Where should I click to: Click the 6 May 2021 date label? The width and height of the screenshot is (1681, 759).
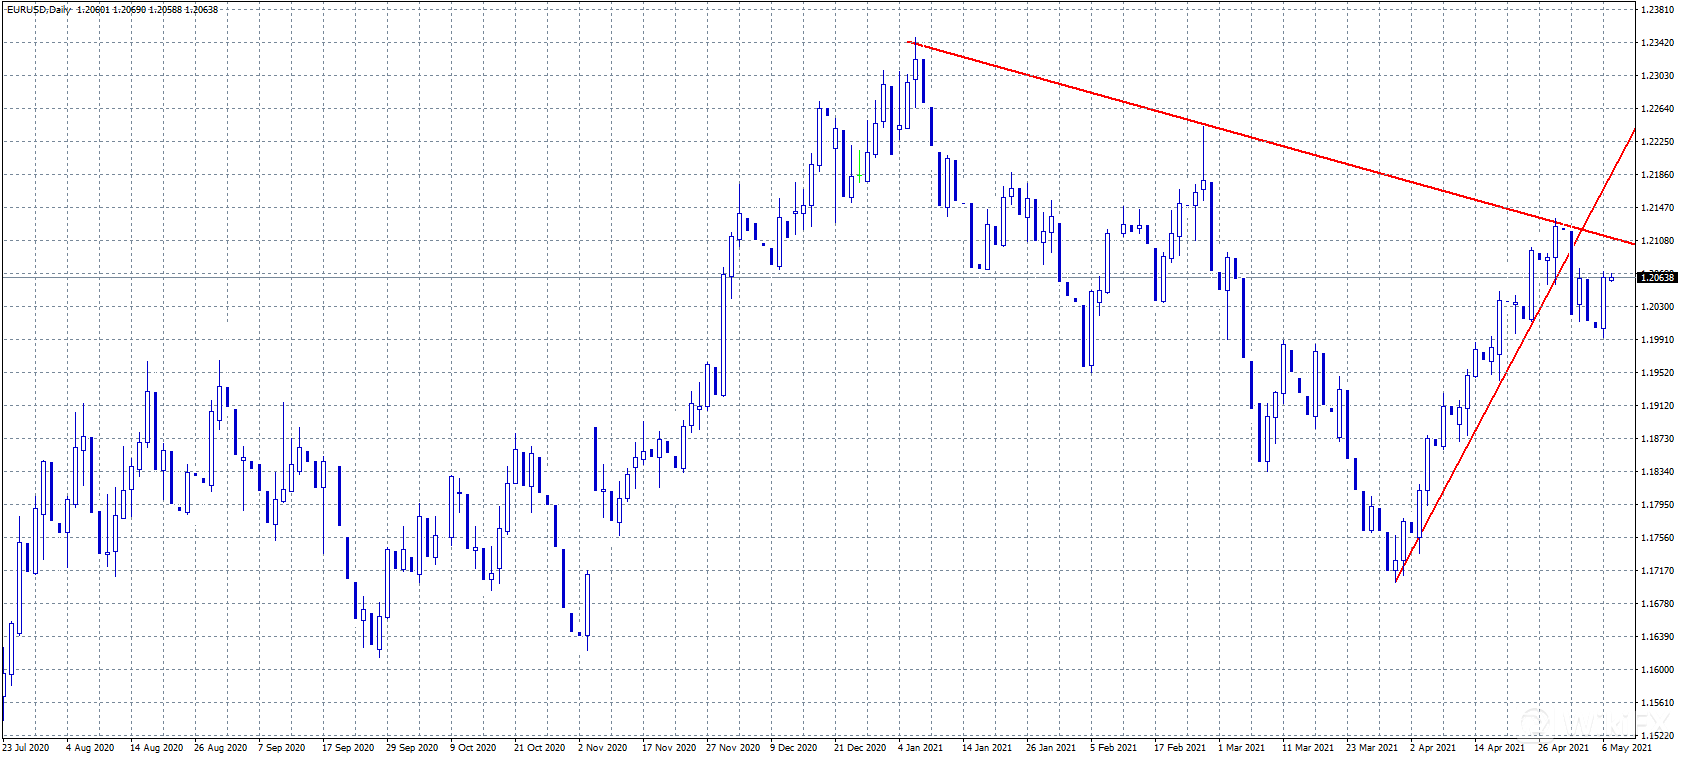[1627, 747]
